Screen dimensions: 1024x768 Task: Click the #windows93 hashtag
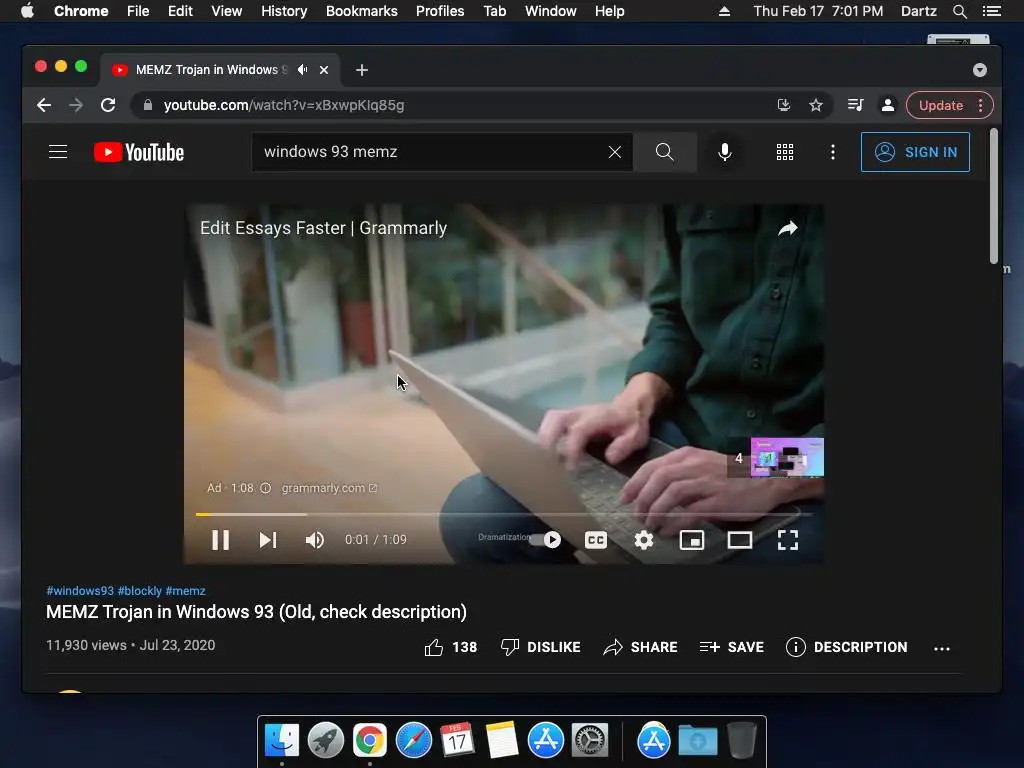click(x=80, y=591)
